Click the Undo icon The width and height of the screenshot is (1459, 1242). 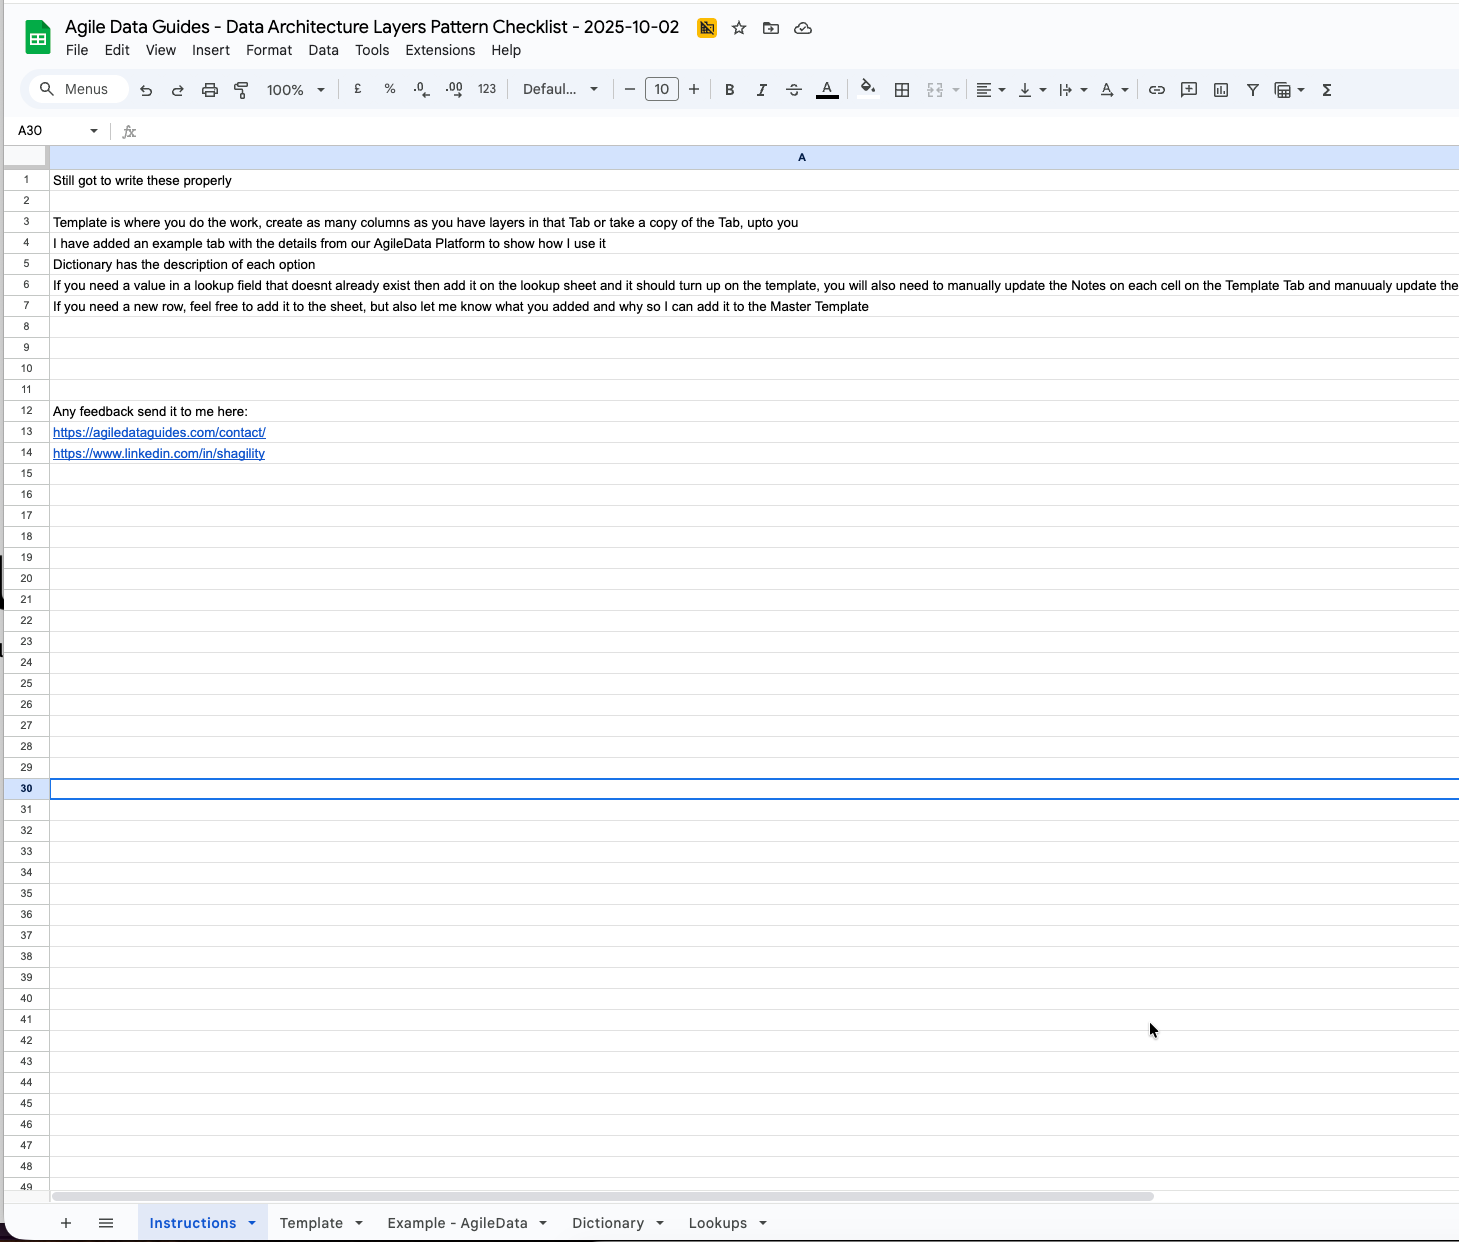click(x=146, y=90)
